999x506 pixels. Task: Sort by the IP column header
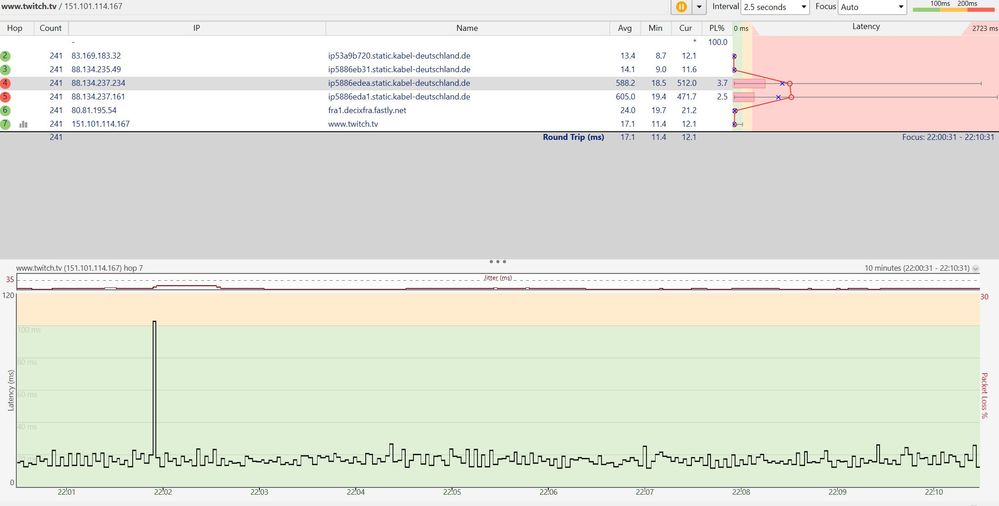[197, 28]
